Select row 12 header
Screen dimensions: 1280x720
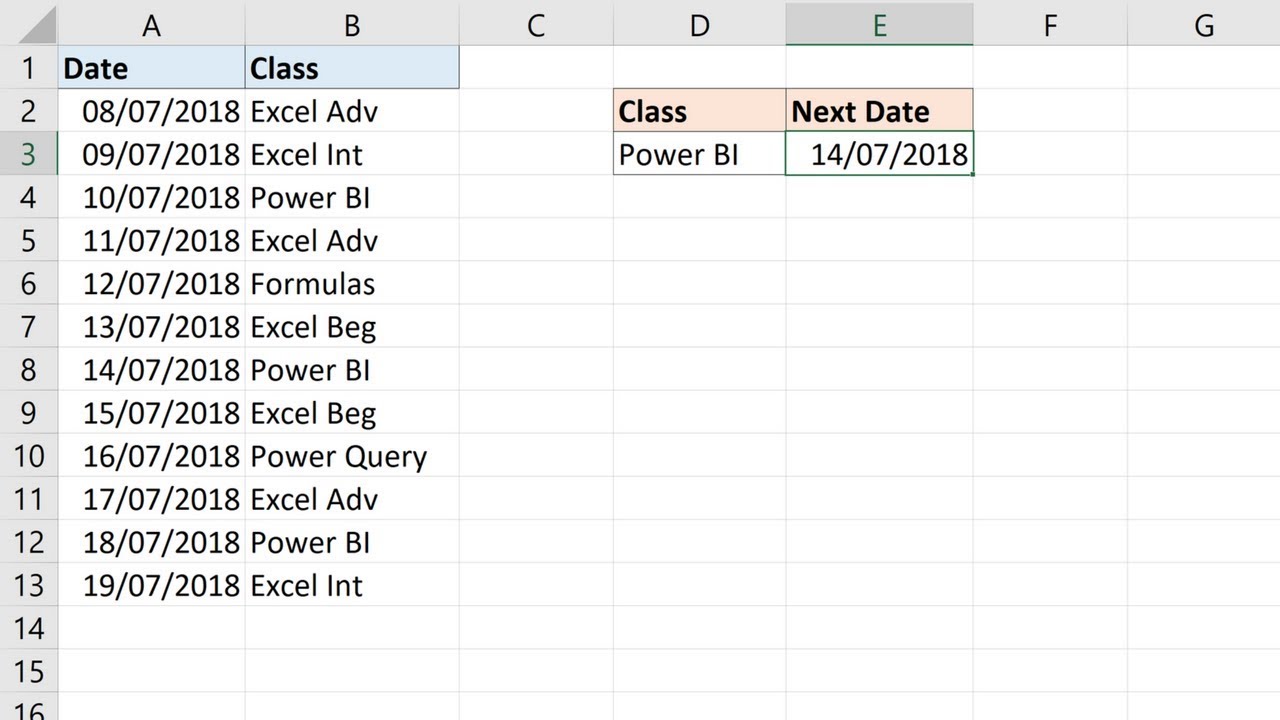[28, 541]
